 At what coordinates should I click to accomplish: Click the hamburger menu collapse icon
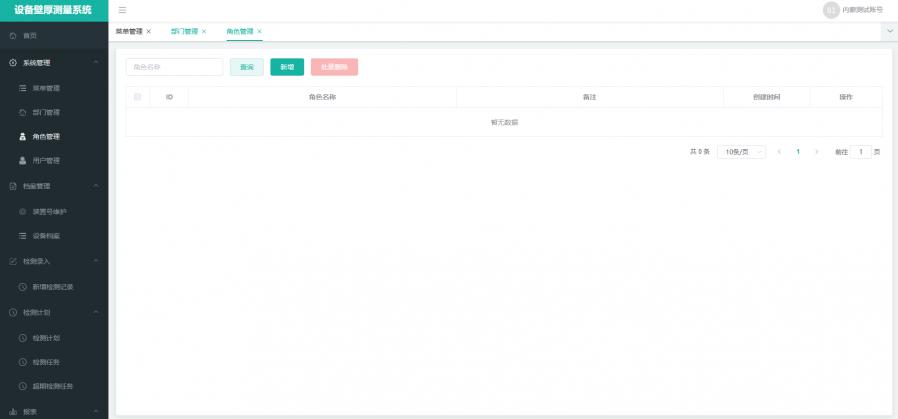point(122,10)
